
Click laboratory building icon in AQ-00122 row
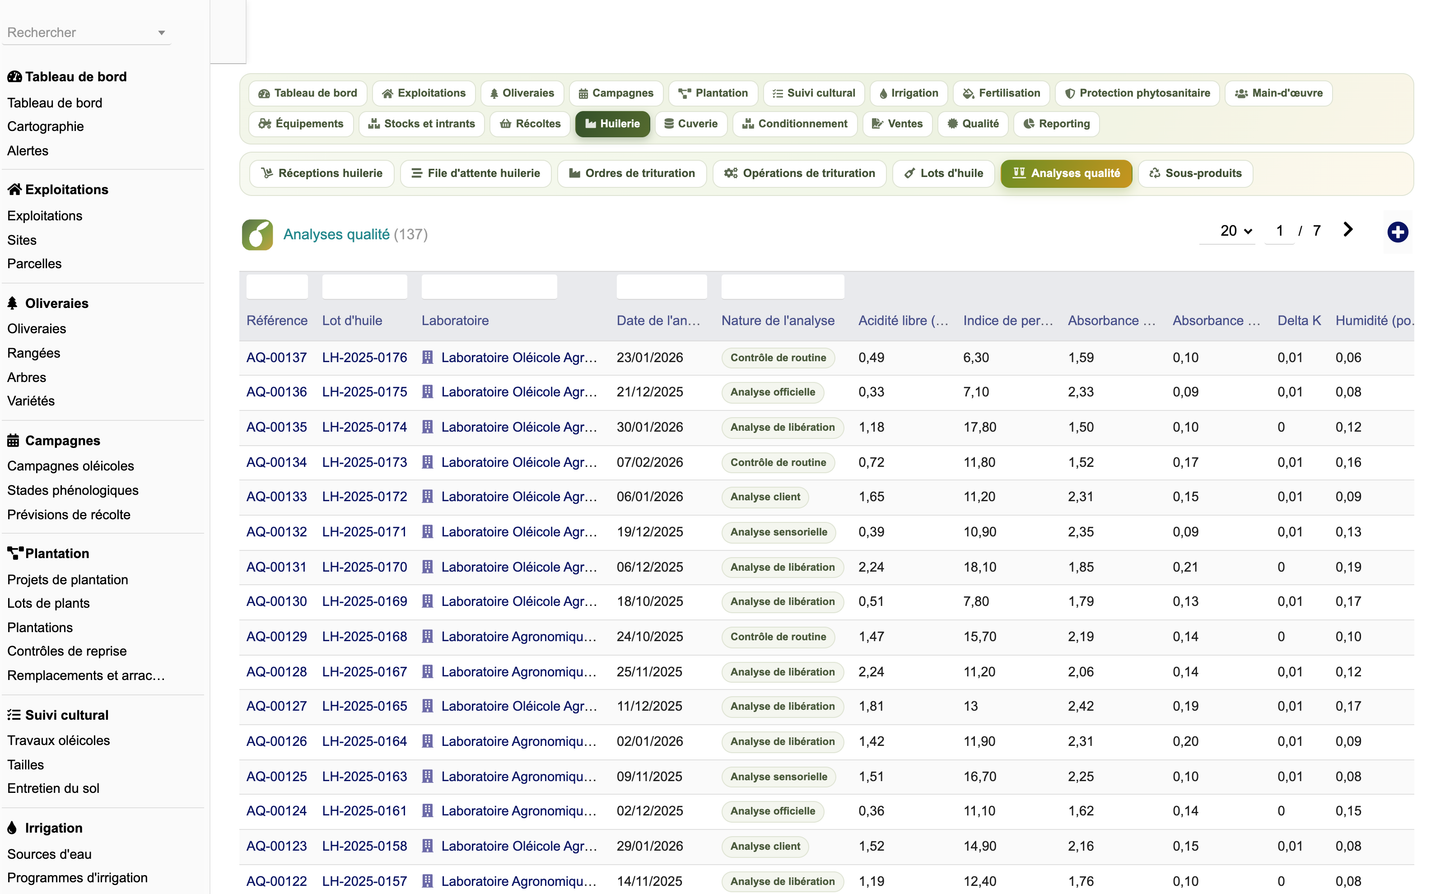click(428, 881)
